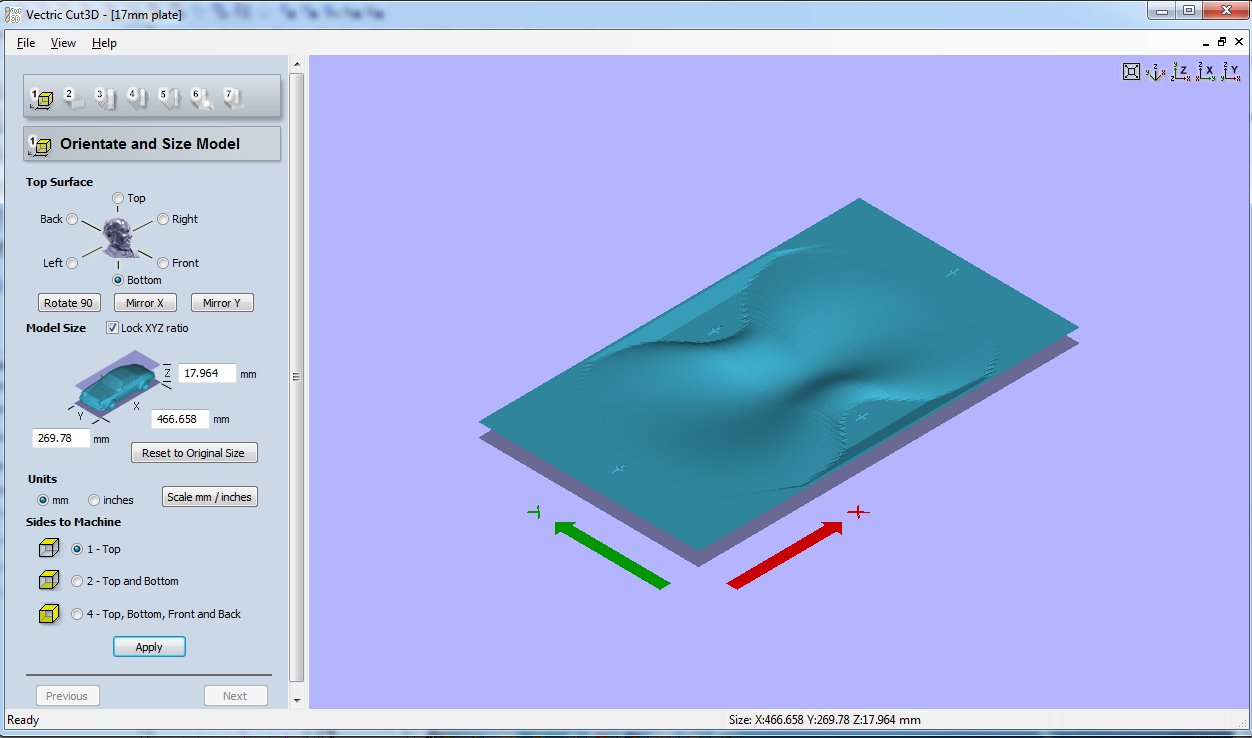Image resolution: width=1252 pixels, height=738 pixels.
Task: Open the File menu
Action: point(26,43)
